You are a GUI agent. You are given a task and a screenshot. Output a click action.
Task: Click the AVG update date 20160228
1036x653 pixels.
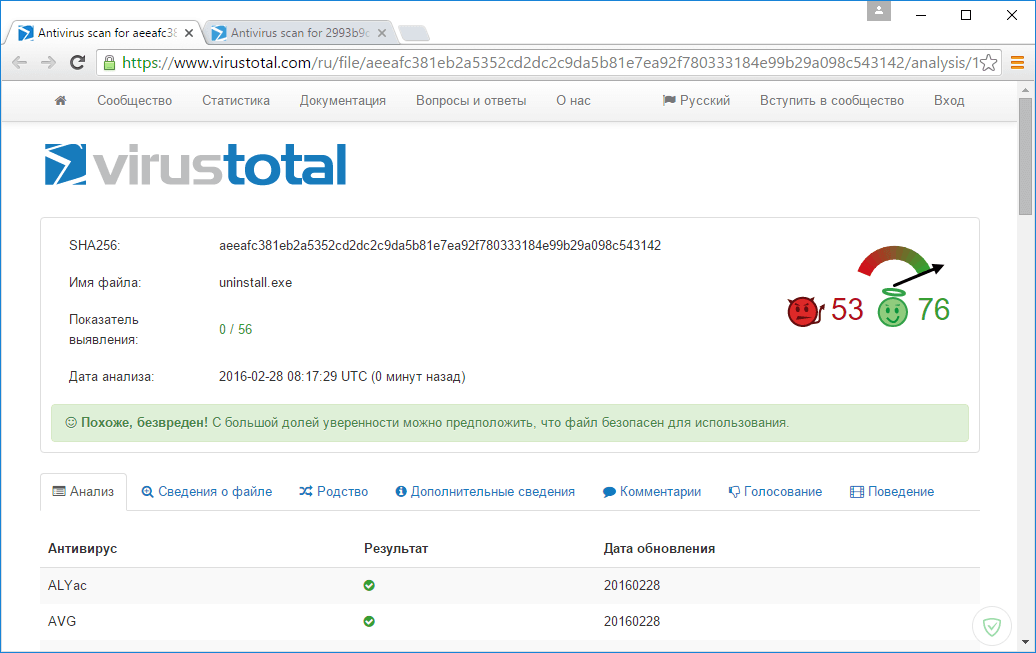tap(632, 621)
